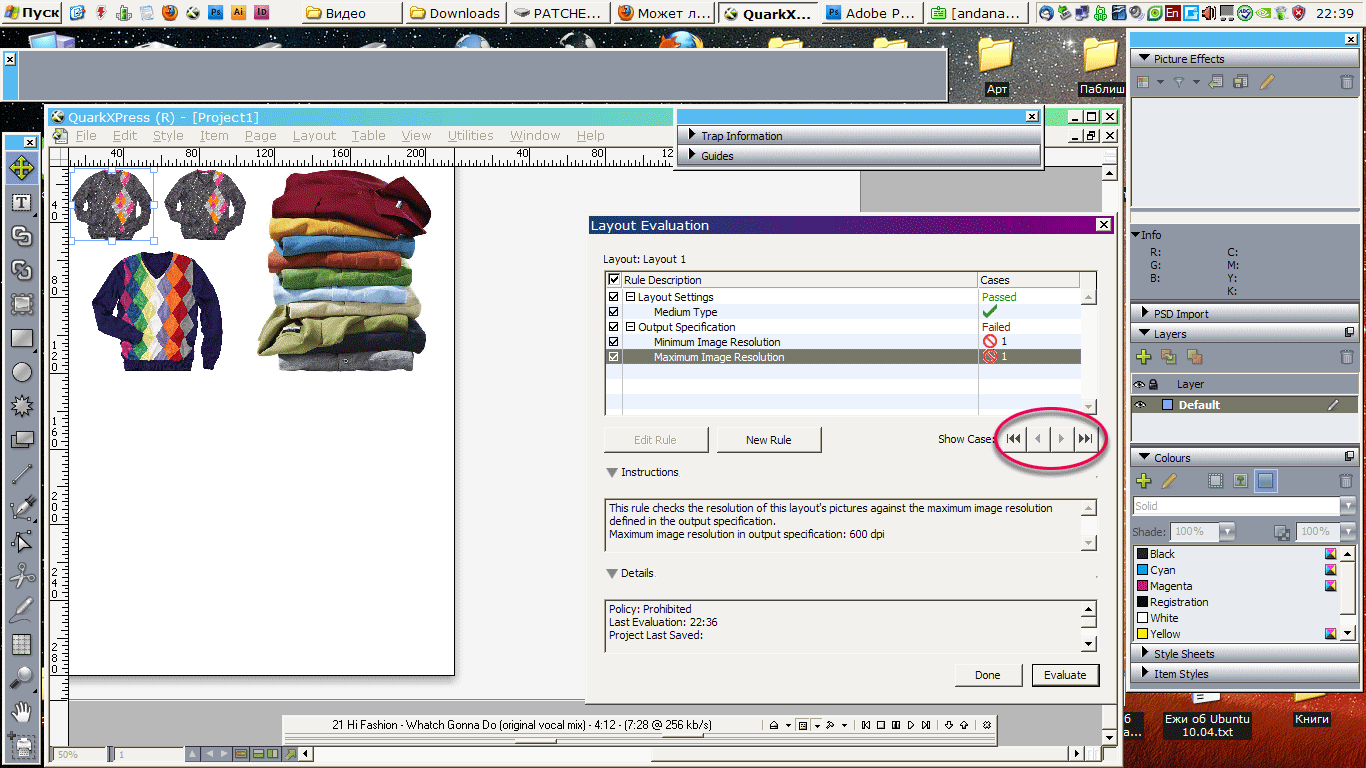Screen dimensions: 1366x768
Task: Create new colour with green plus icon
Action: click(x=1144, y=481)
